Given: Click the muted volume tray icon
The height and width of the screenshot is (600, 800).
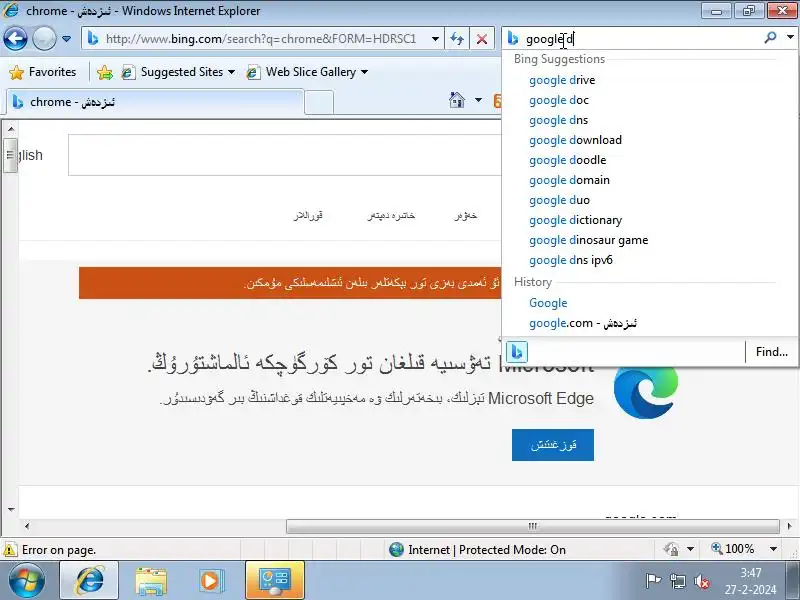Looking at the screenshot, I should coord(702,581).
